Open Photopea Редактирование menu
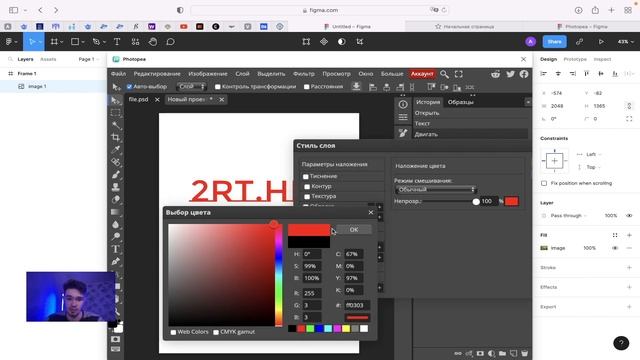 (157, 74)
